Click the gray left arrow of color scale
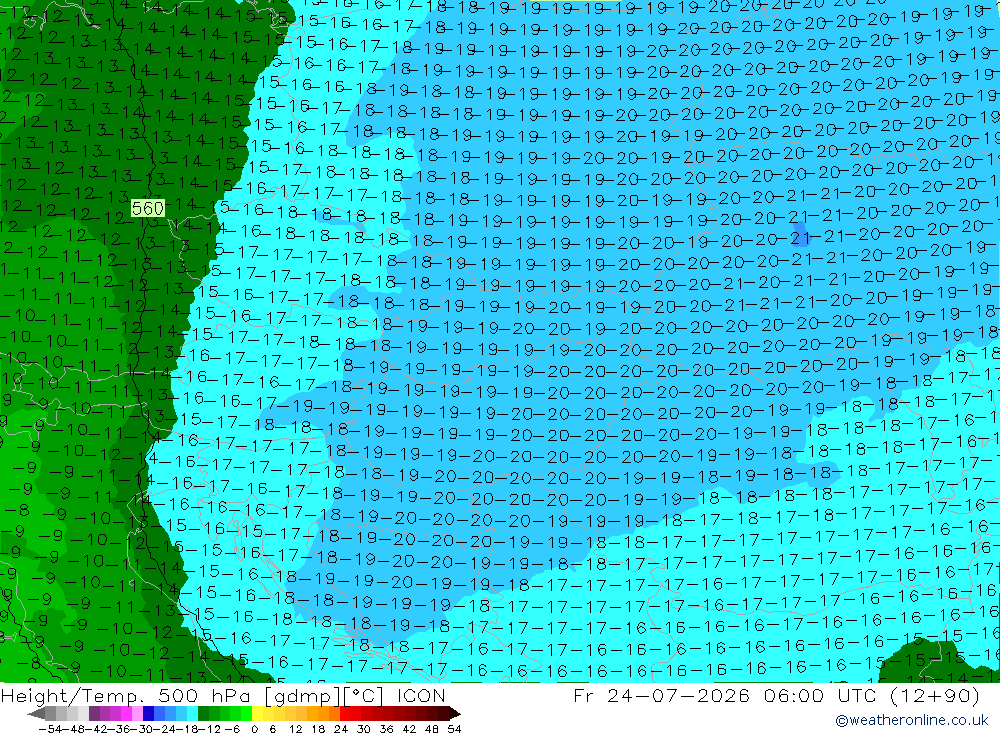This screenshot has height=733, width=1000. pyautogui.click(x=36, y=713)
